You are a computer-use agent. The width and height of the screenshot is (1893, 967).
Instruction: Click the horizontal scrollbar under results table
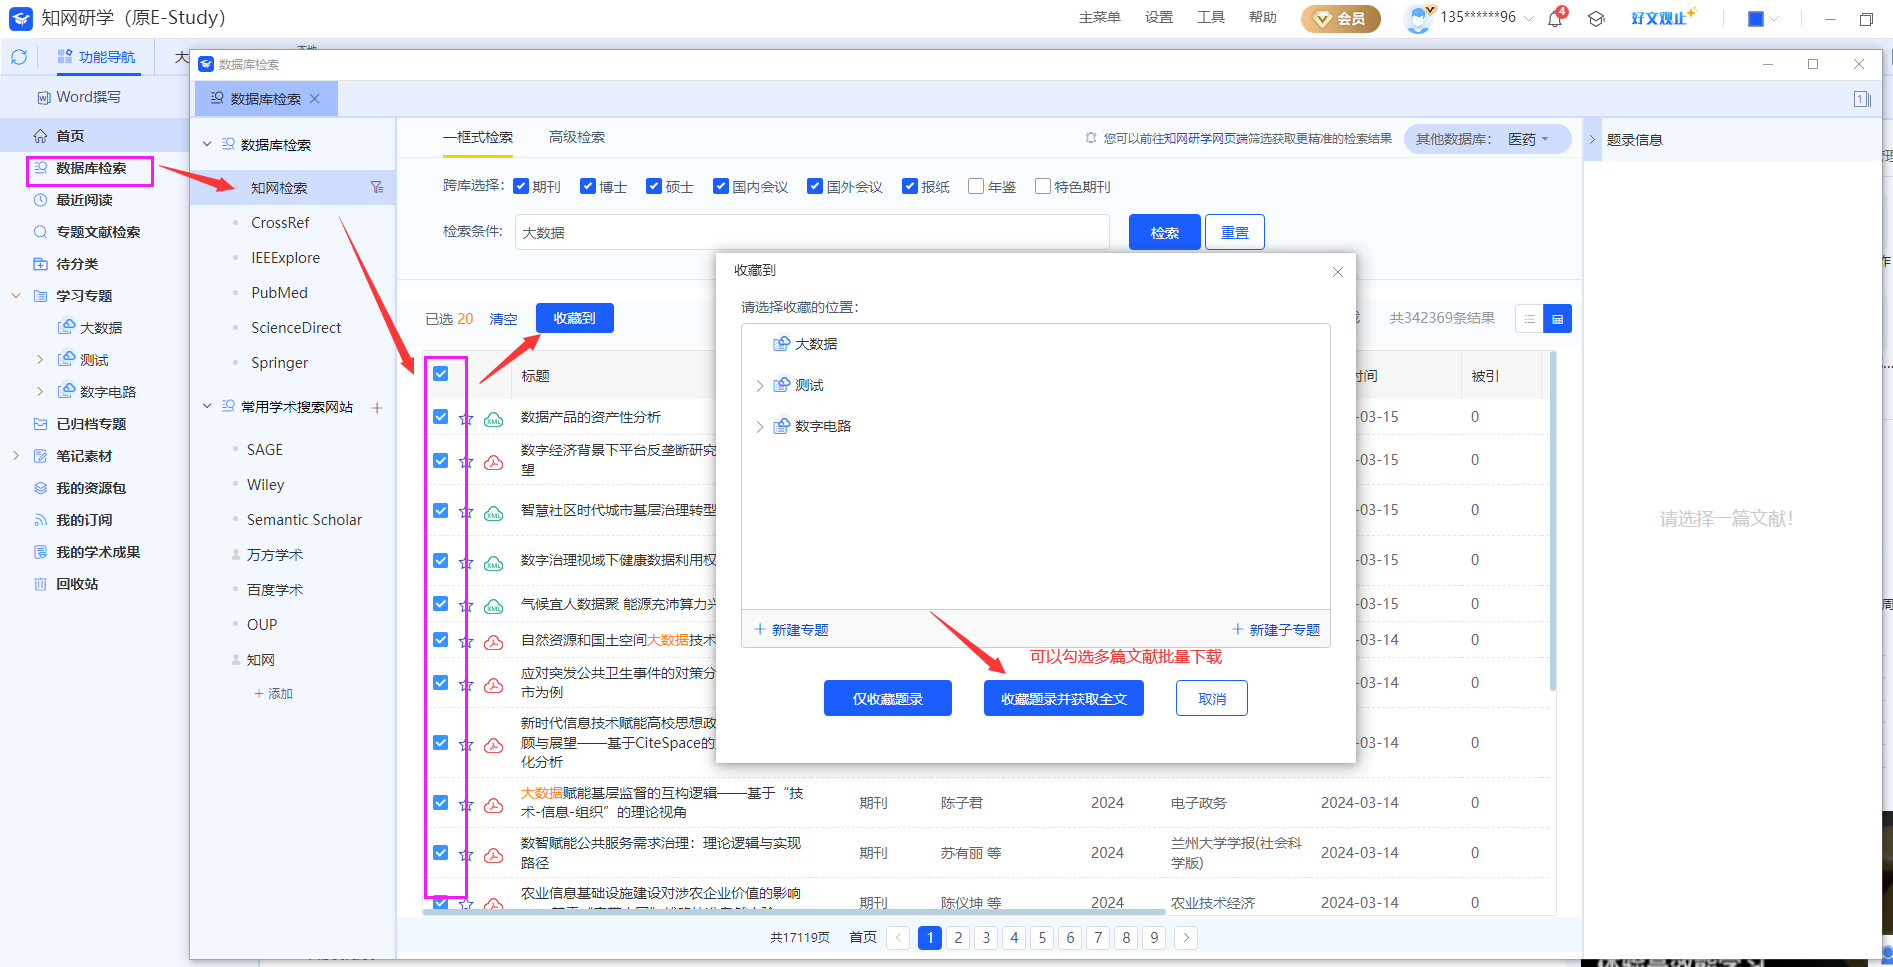[x=795, y=911]
